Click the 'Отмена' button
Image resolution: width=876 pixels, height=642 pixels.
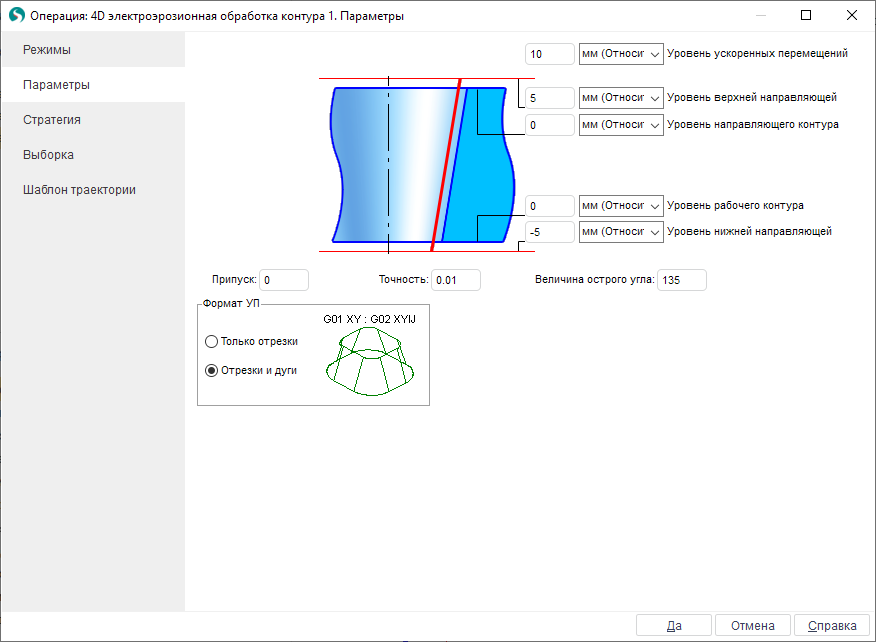tap(752, 626)
